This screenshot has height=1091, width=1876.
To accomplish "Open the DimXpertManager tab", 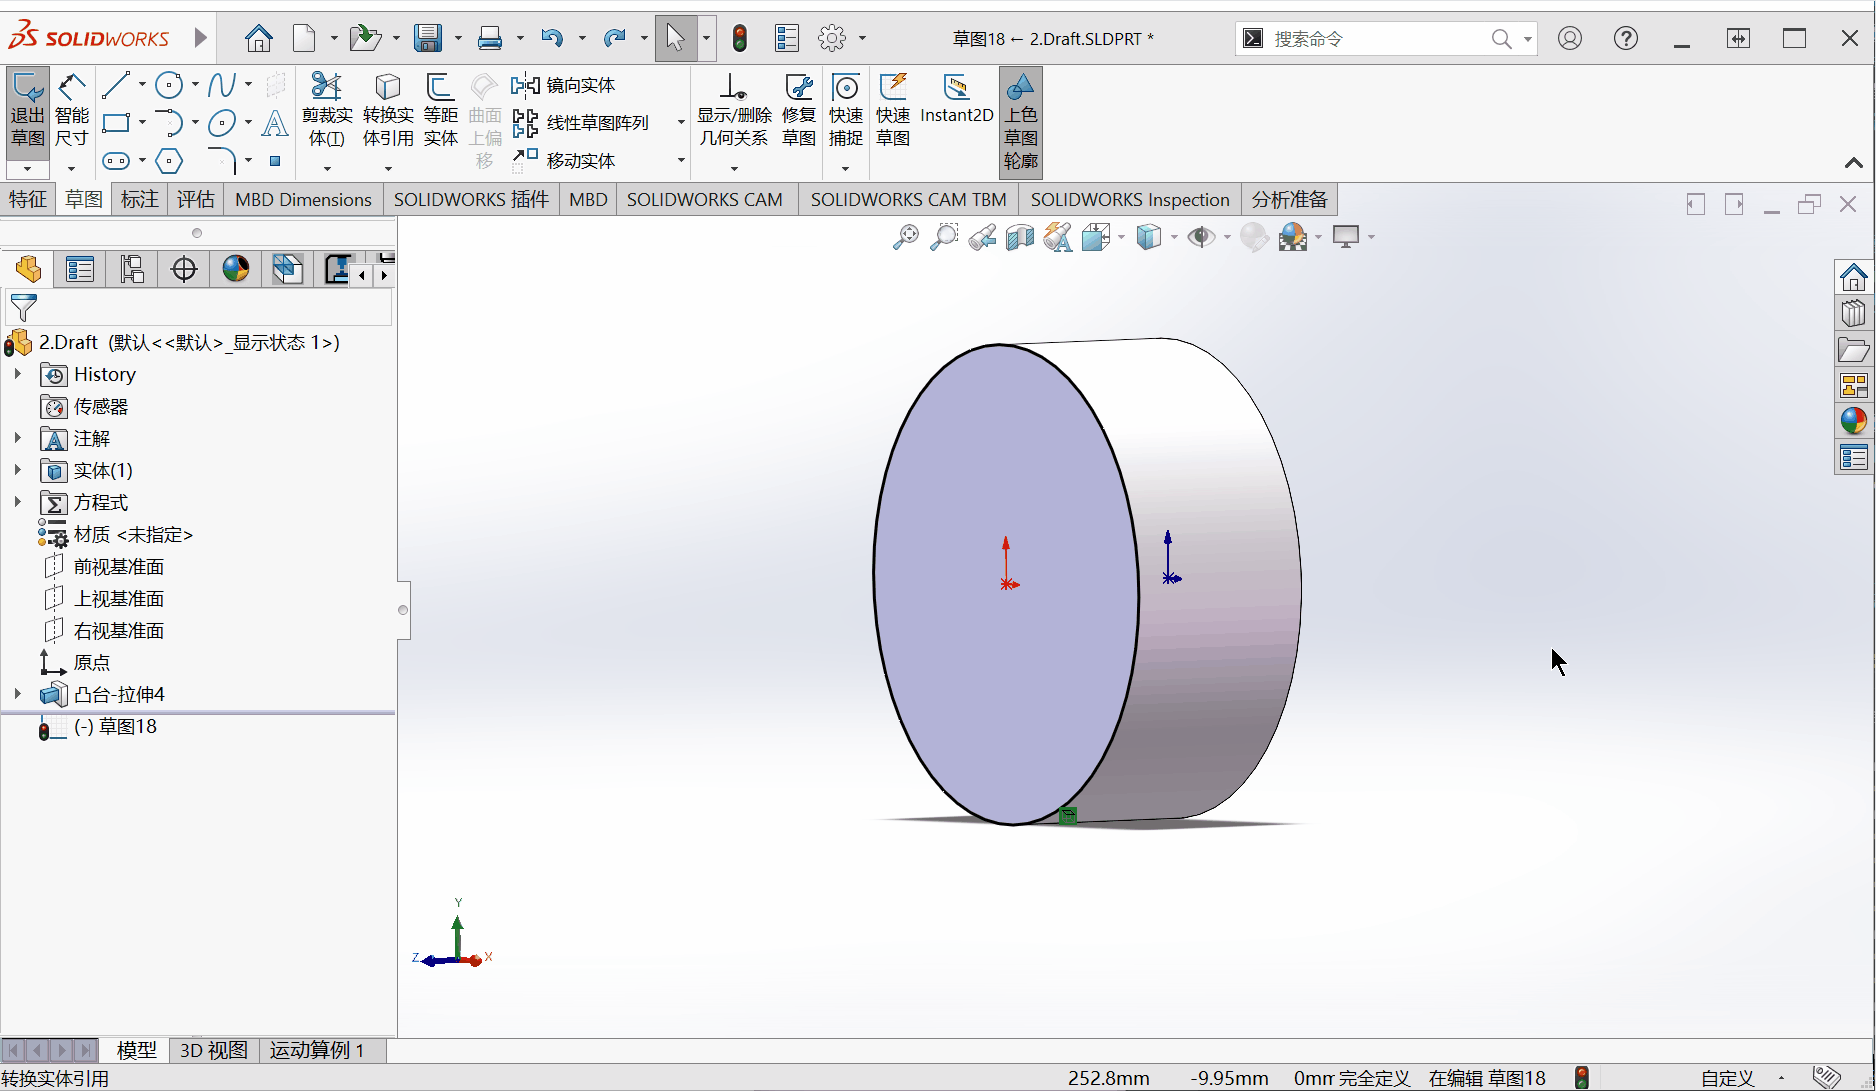I will point(184,269).
